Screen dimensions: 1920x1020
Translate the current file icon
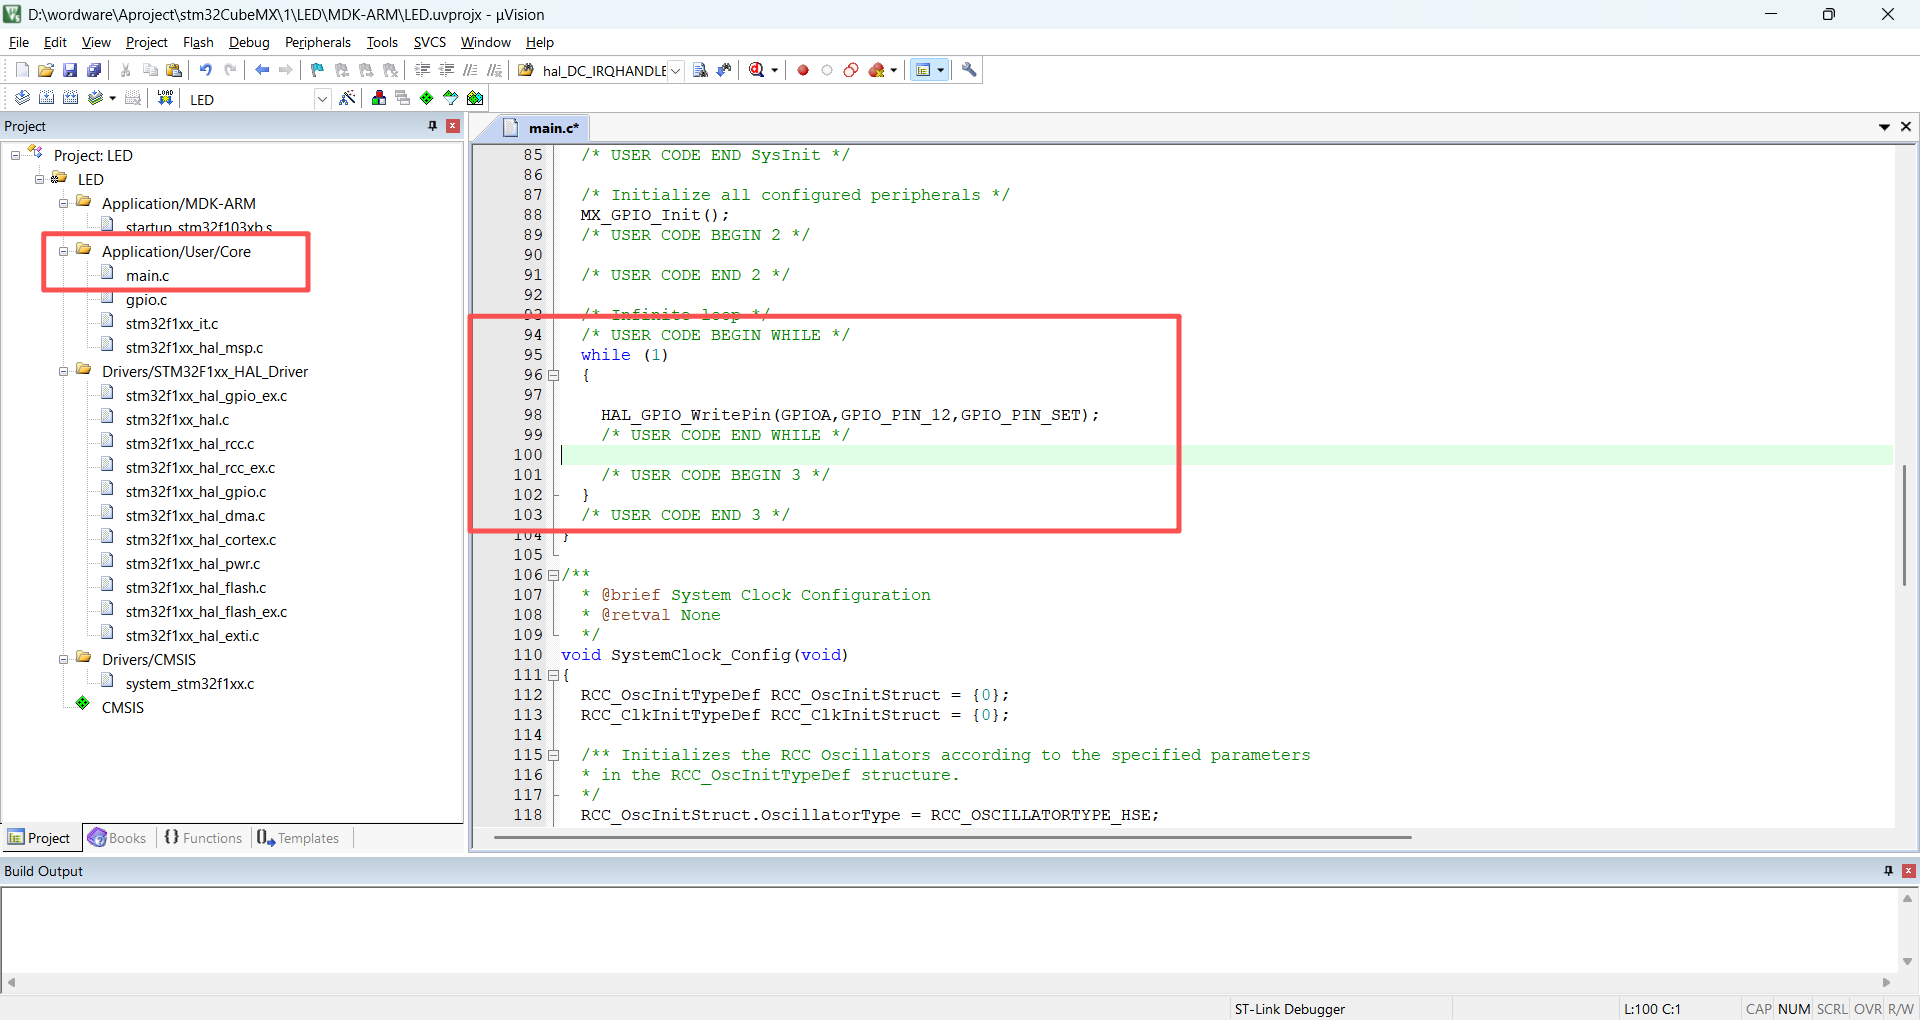coord(22,98)
